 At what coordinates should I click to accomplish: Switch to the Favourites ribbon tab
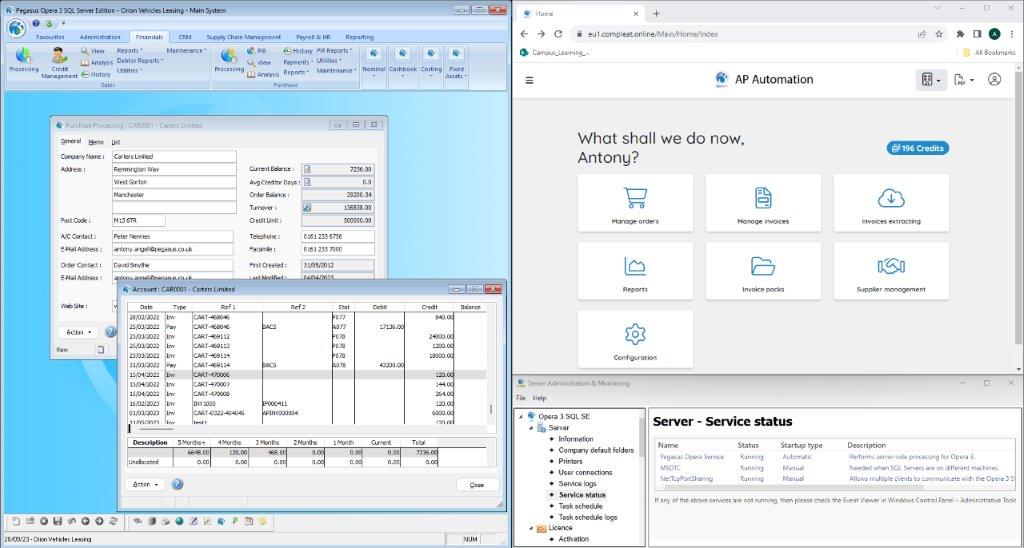coord(50,37)
